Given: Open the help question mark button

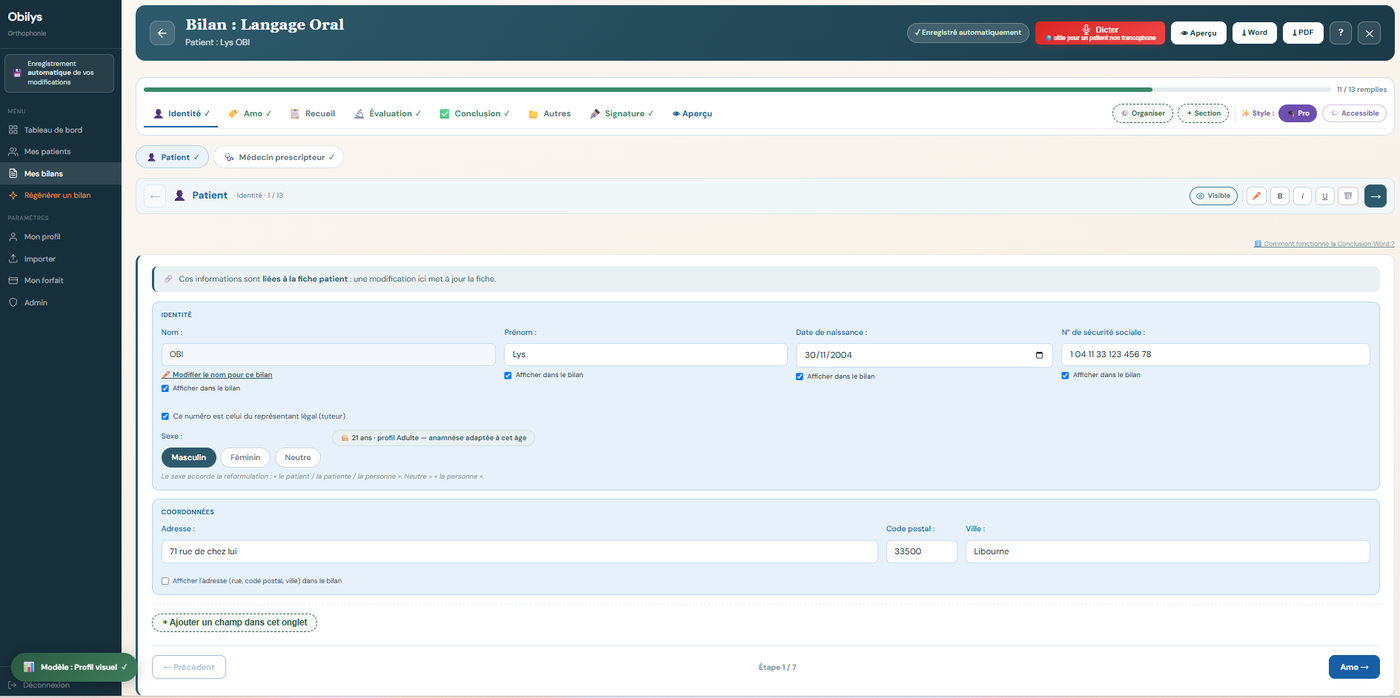Looking at the screenshot, I should pyautogui.click(x=1340, y=33).
